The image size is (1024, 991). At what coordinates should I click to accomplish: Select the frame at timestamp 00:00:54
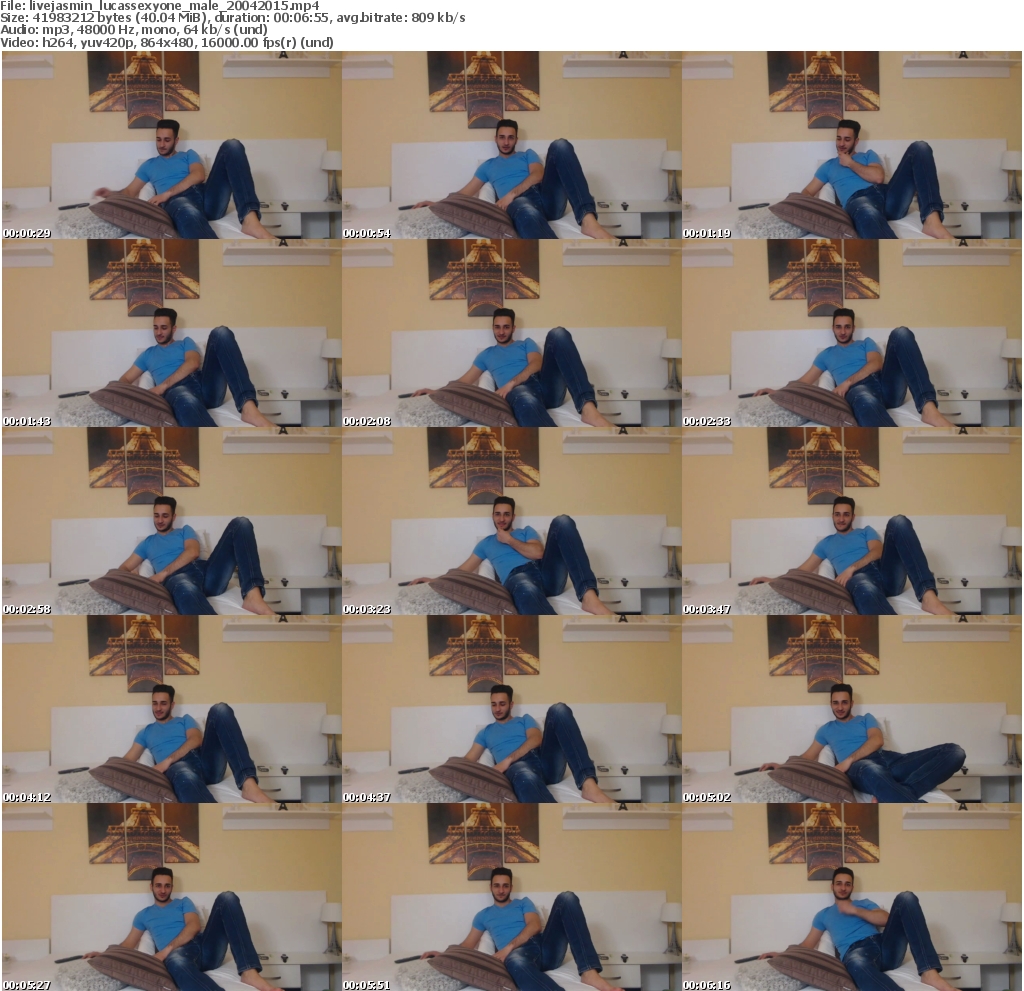tap(512, 145)
